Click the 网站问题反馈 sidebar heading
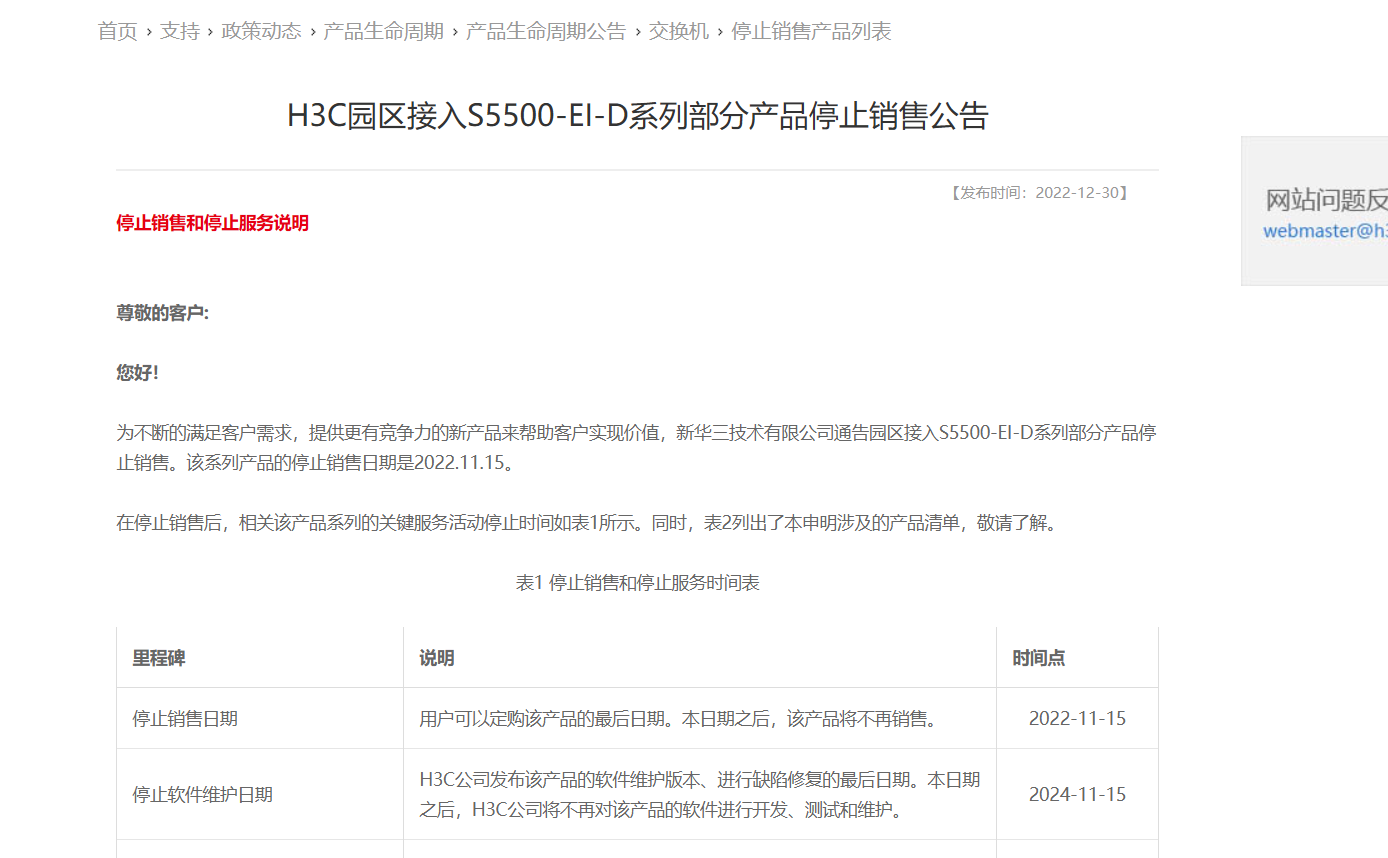 (1327, 200)
